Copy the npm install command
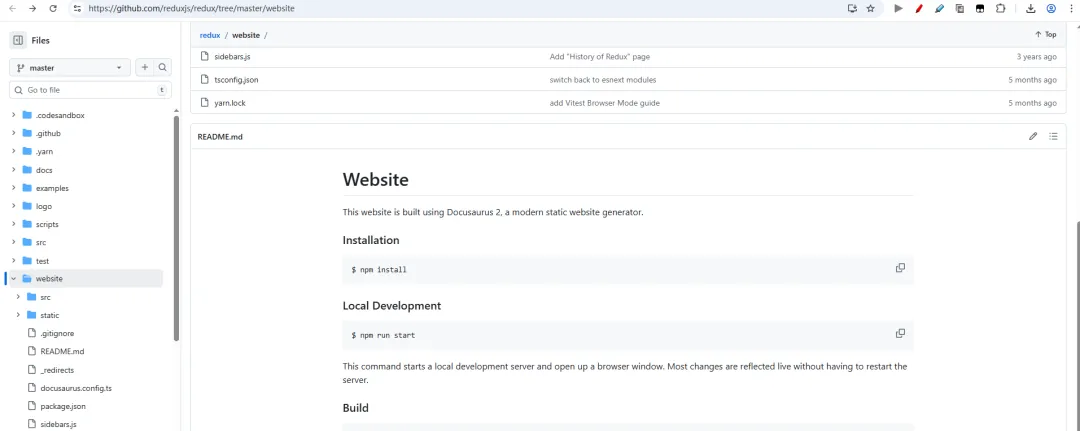 [900, 268]
